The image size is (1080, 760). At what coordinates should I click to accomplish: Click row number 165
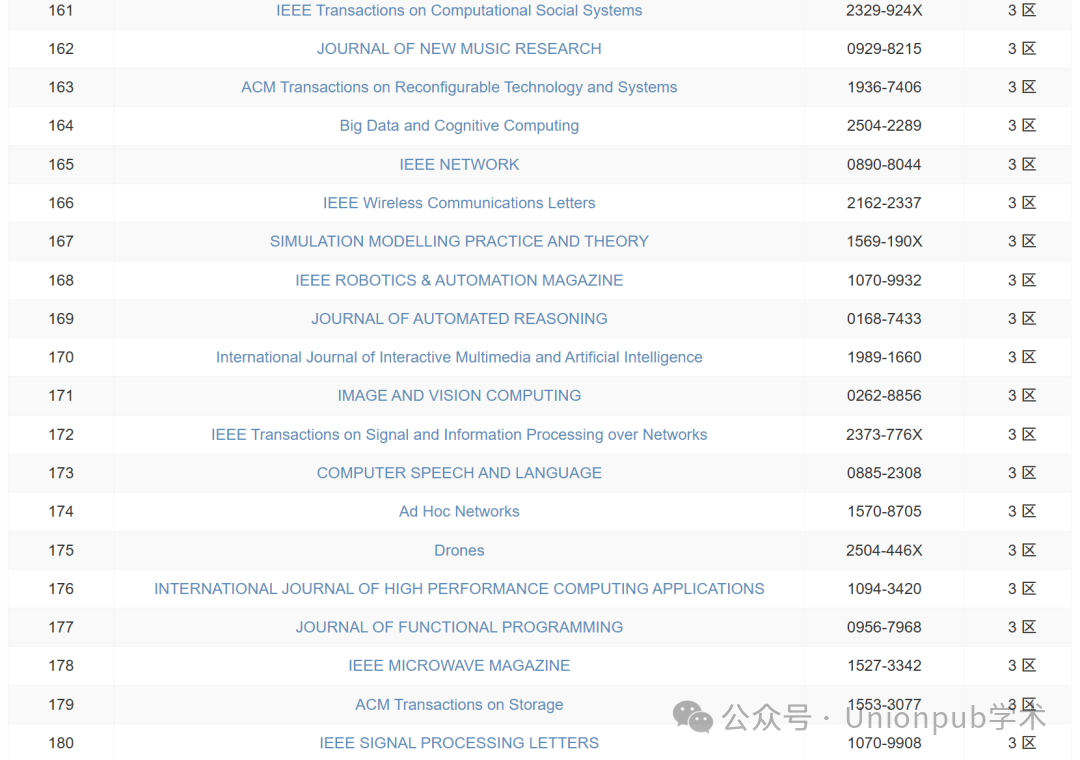point(61,165)
